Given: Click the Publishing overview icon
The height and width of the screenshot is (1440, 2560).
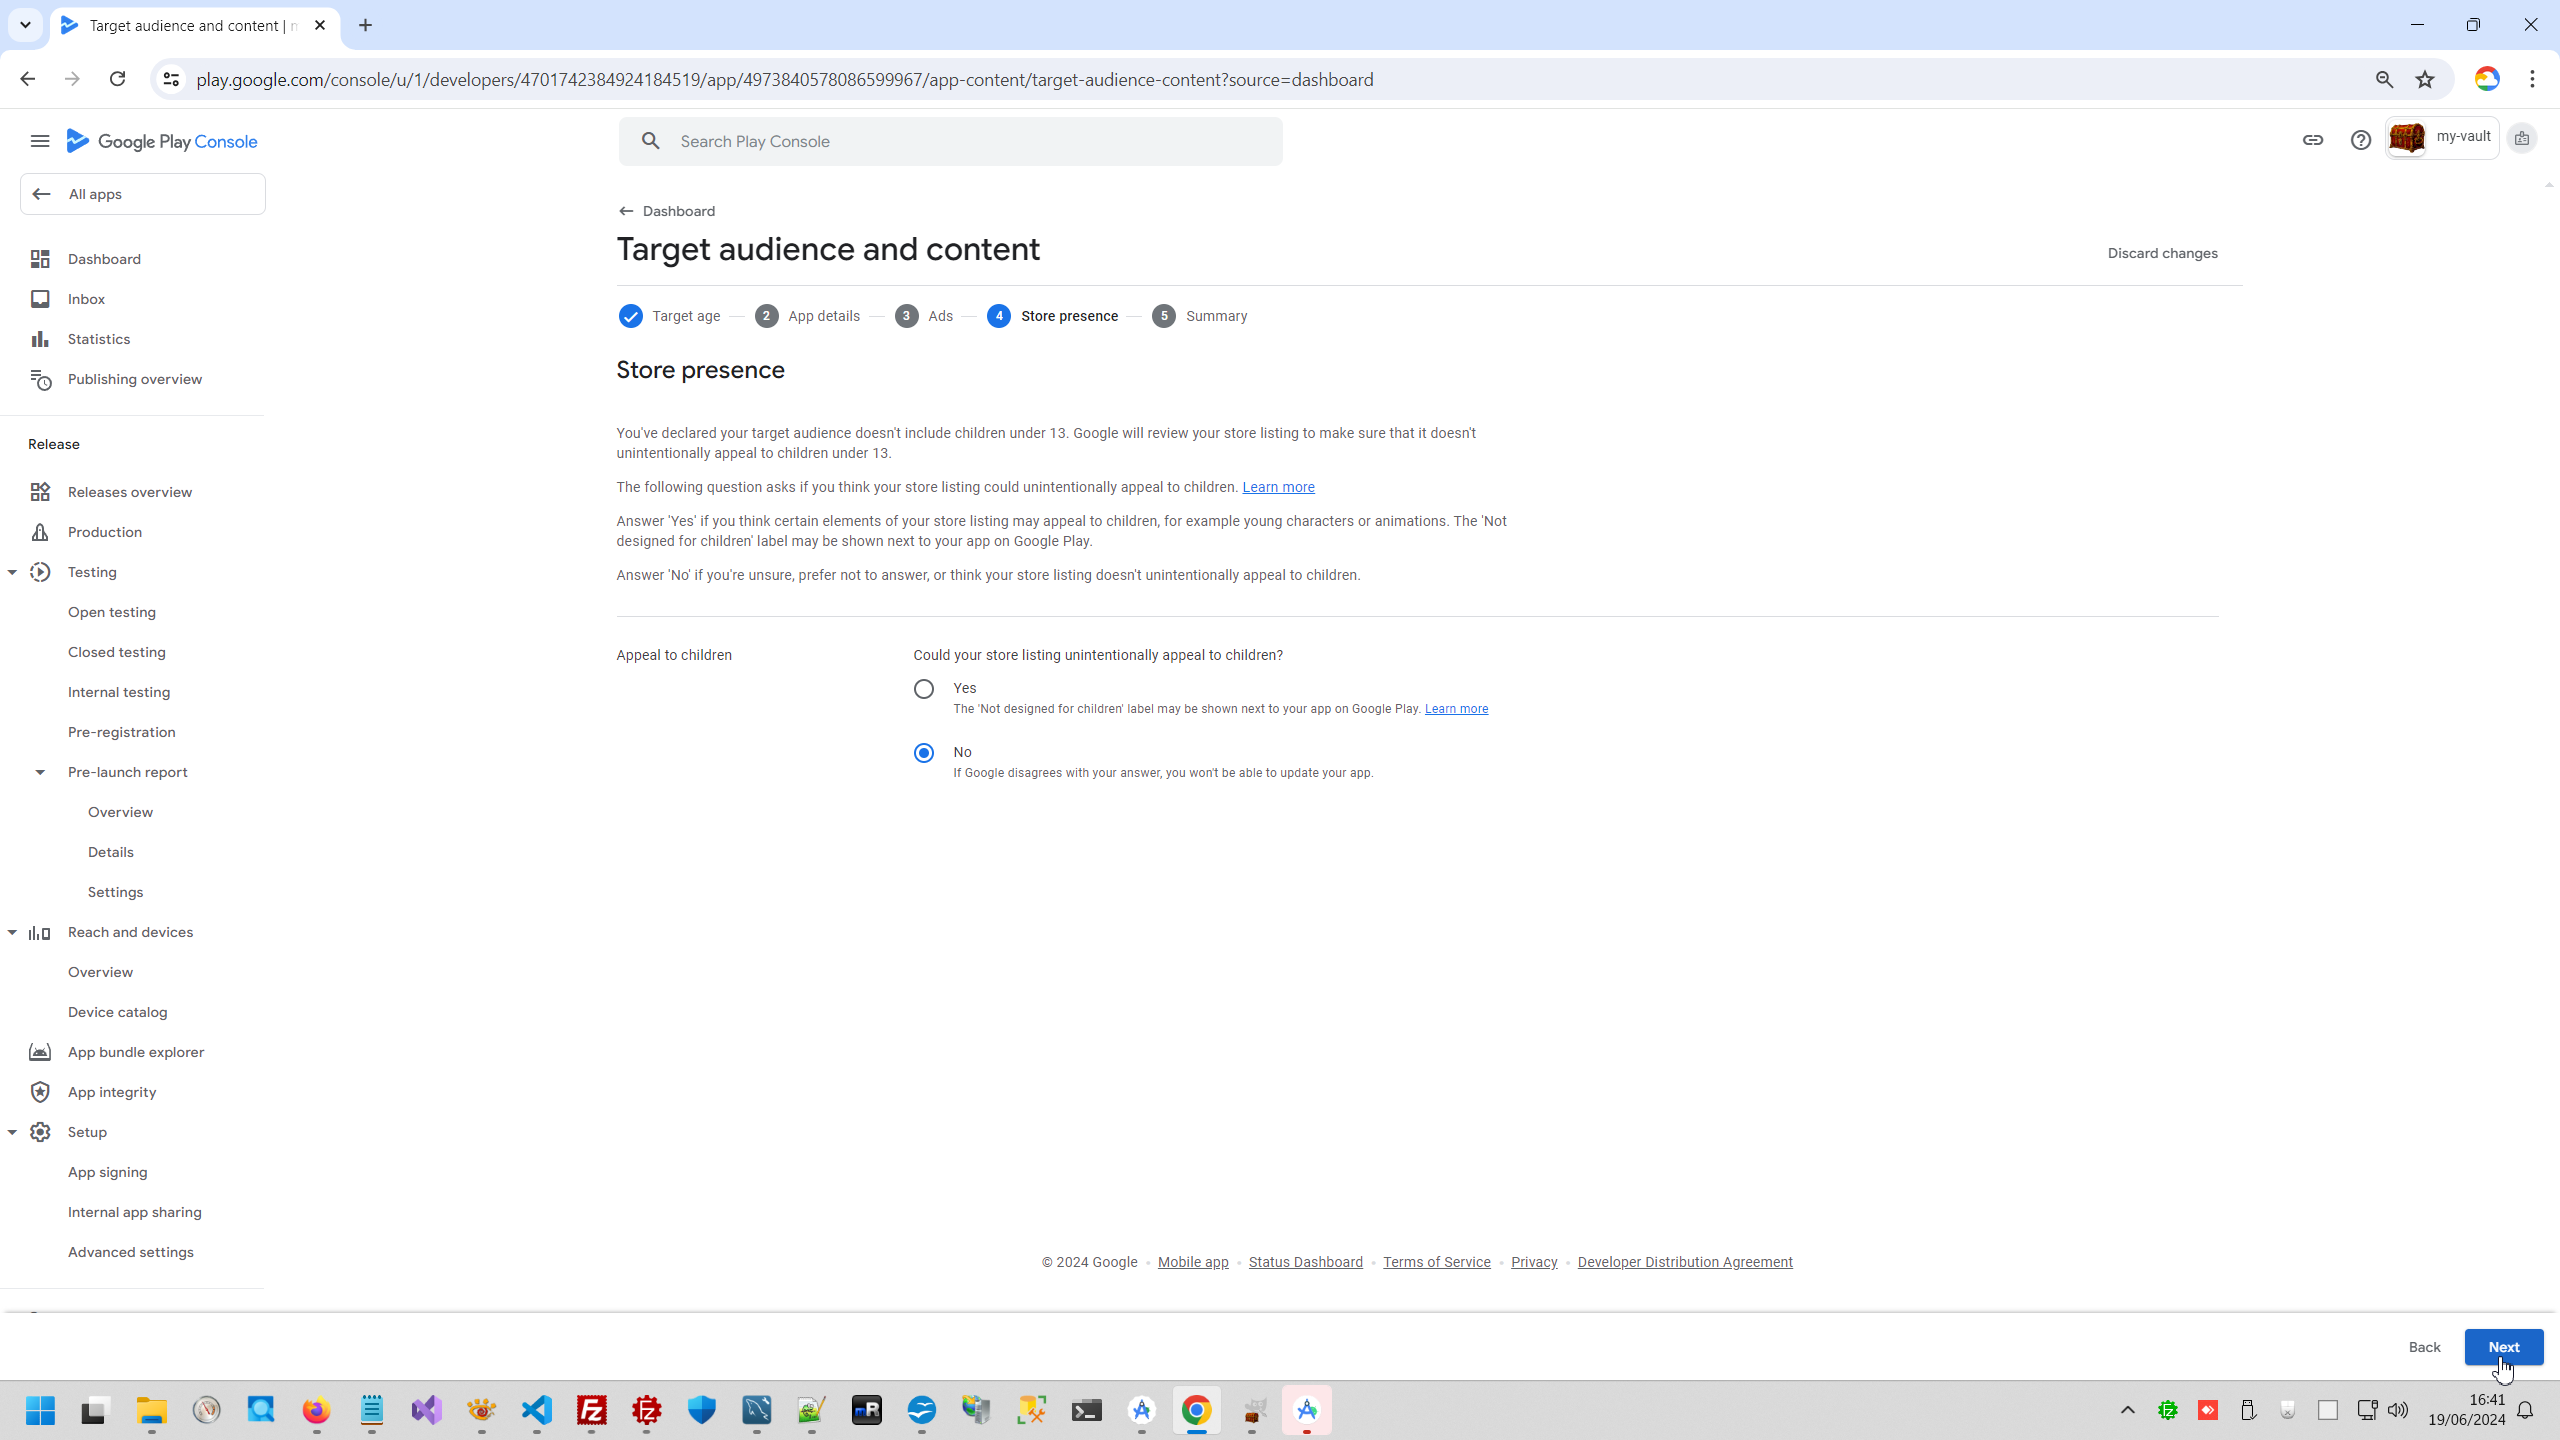Looking at the screenshot, I should (x=40, y=379).
